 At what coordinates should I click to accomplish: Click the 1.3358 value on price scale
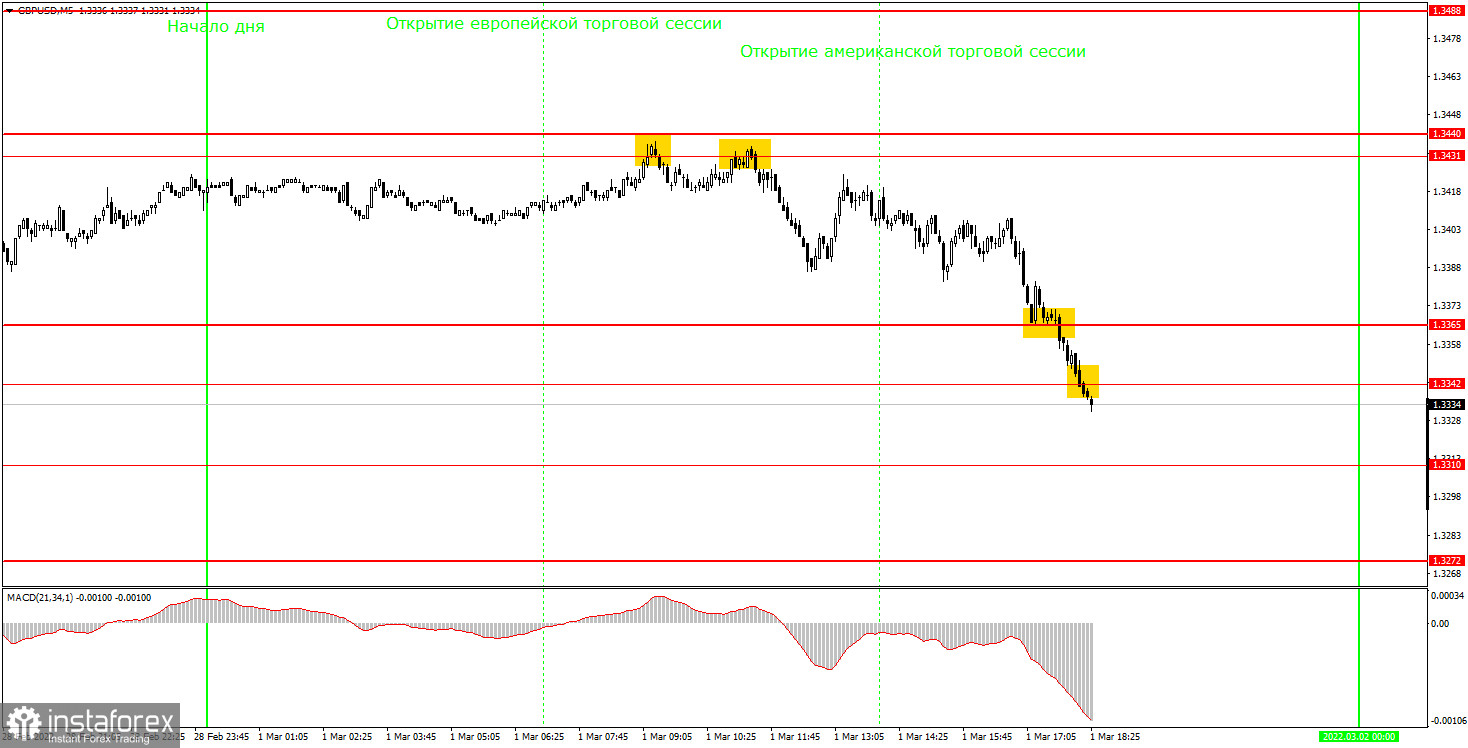[x=1446, y=344]
